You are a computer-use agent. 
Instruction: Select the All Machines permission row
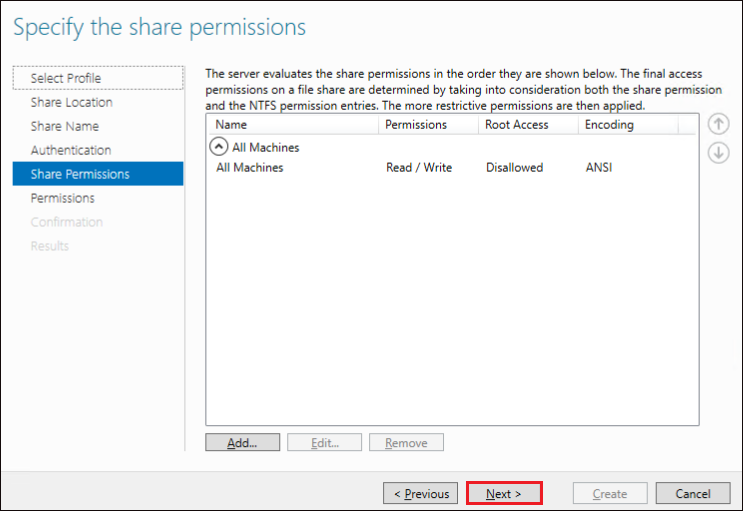[x=452, y=167]
